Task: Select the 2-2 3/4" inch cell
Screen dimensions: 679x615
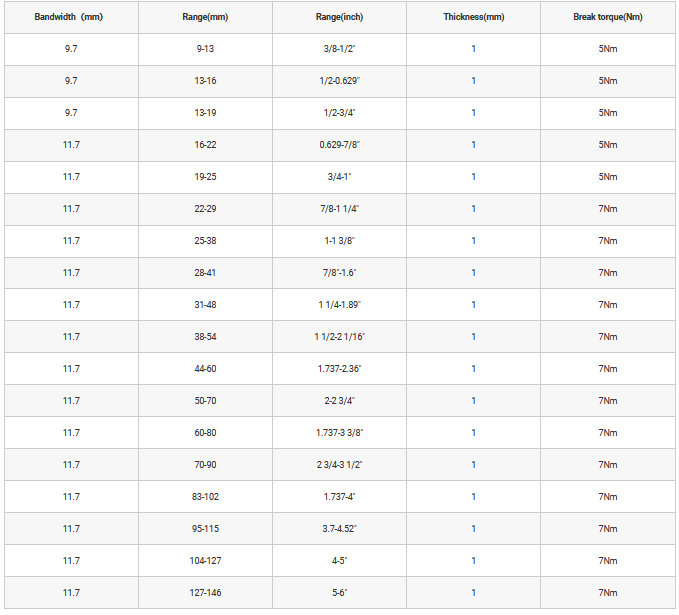Action: click(x=338, y=401)
